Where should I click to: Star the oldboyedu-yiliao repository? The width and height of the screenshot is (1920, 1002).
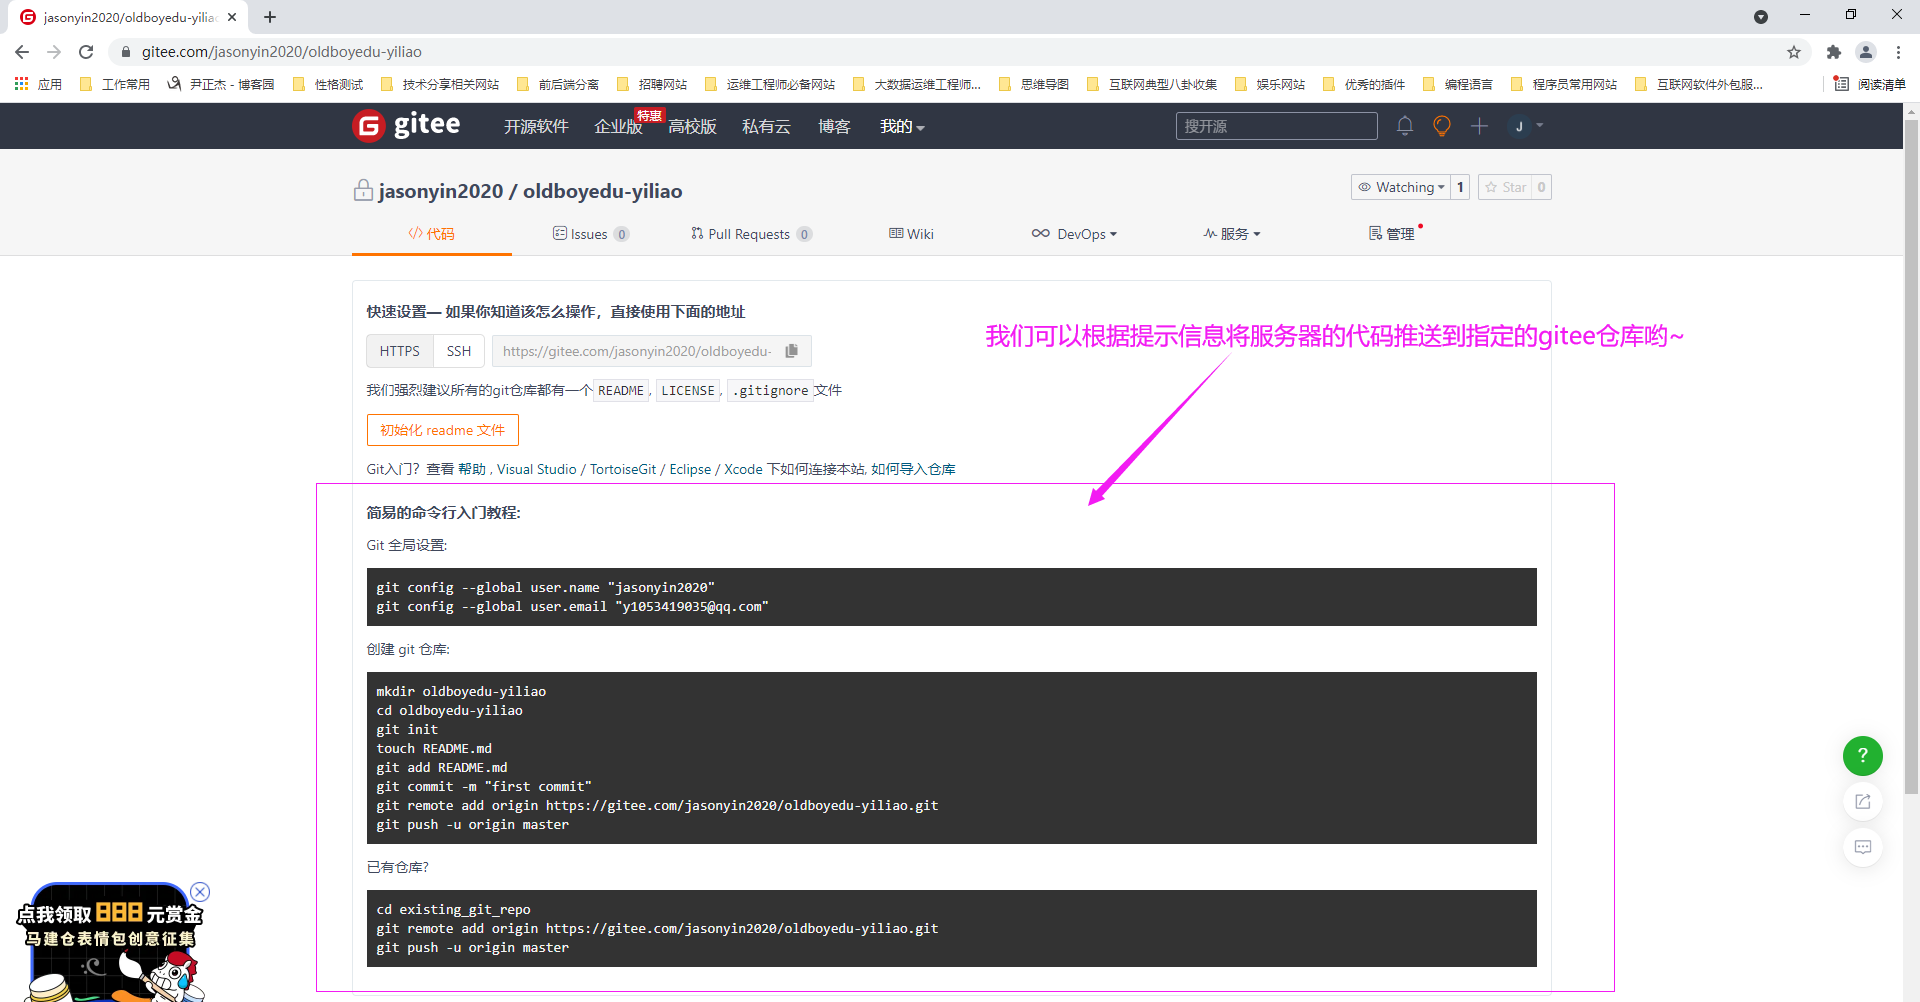1505,187
